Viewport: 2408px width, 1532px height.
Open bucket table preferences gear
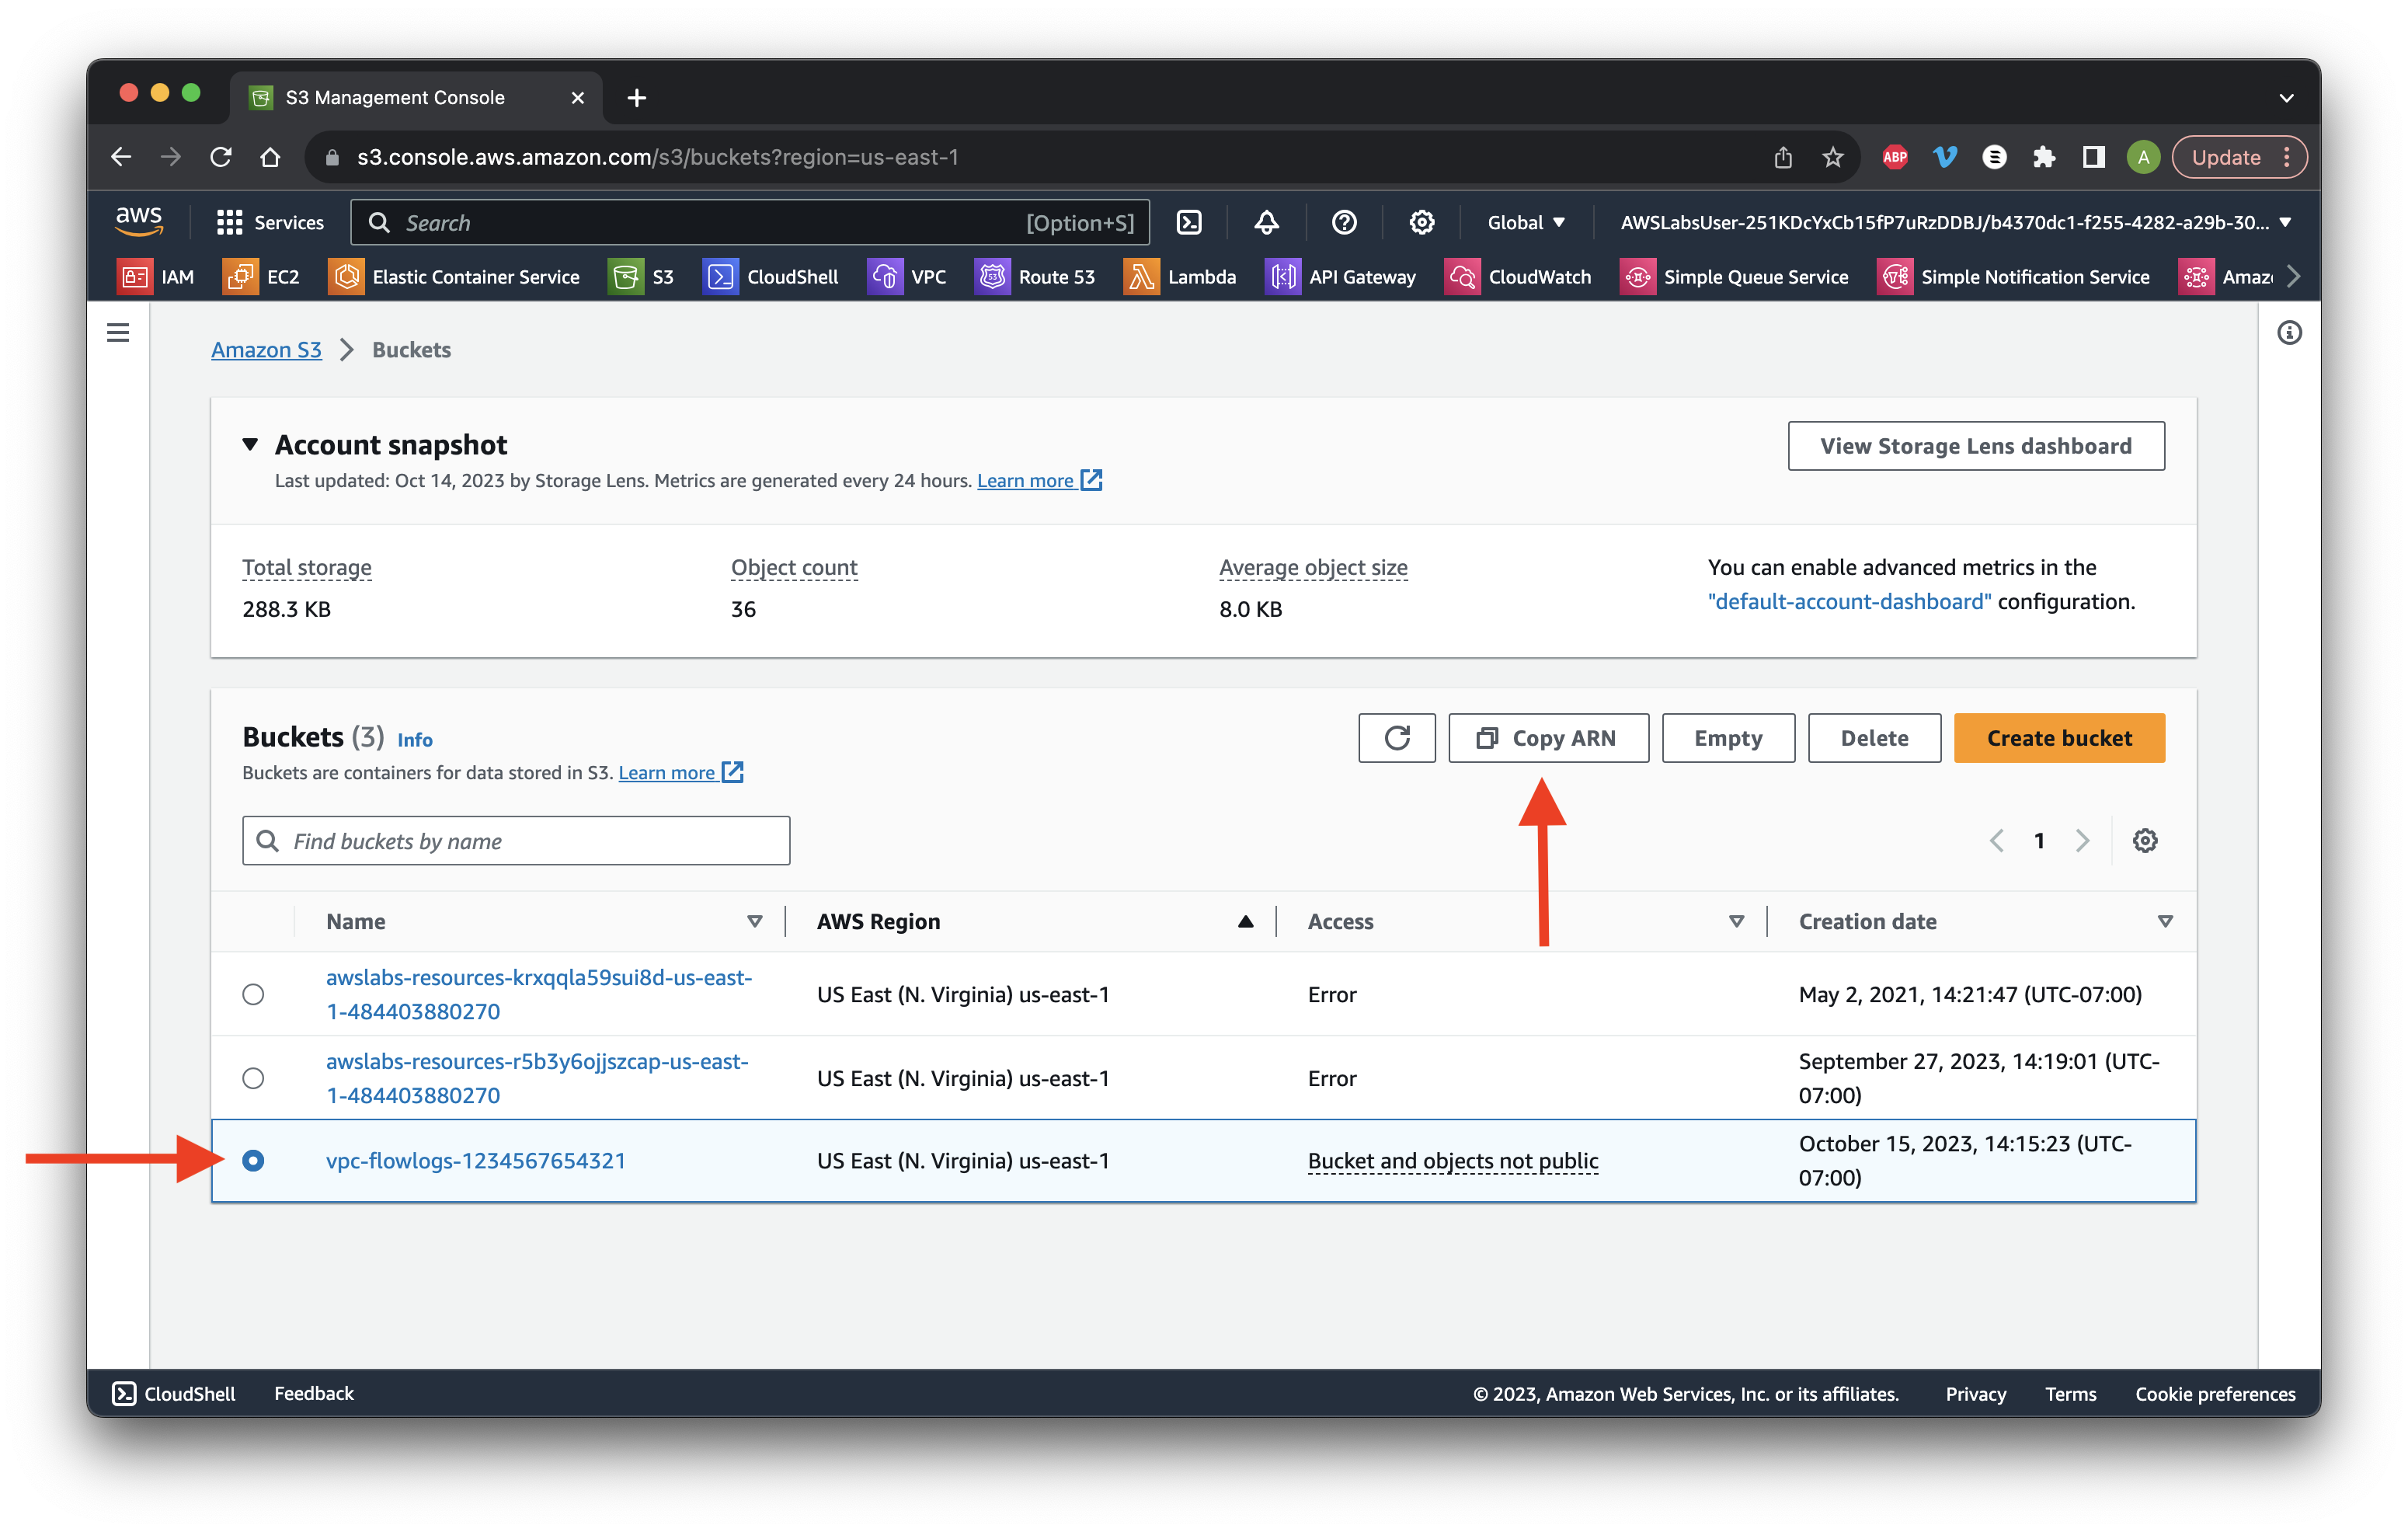pos(2145,841)
